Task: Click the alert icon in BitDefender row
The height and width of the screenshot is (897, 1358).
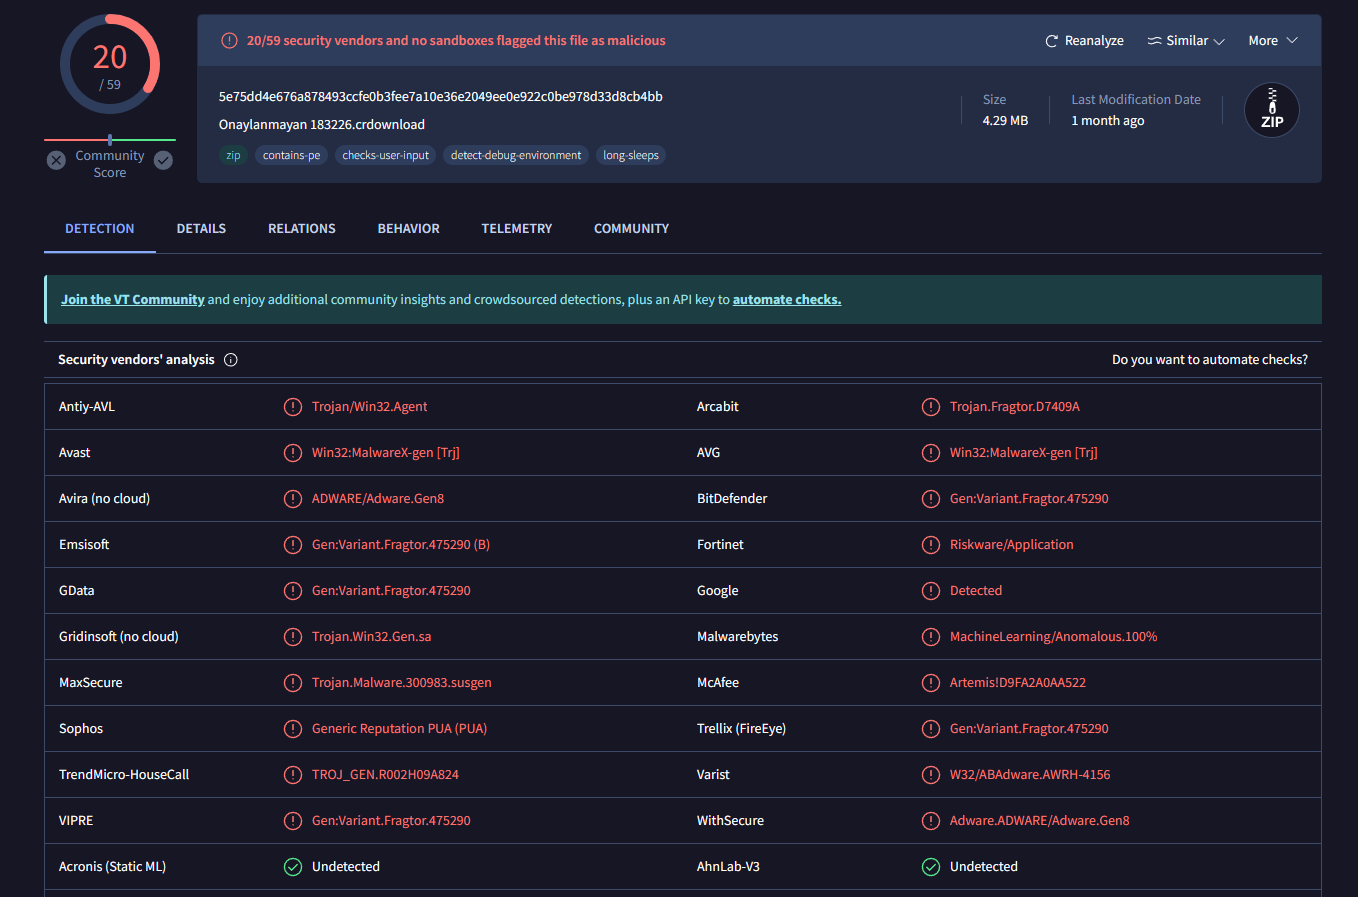Action: pos(931,499)
